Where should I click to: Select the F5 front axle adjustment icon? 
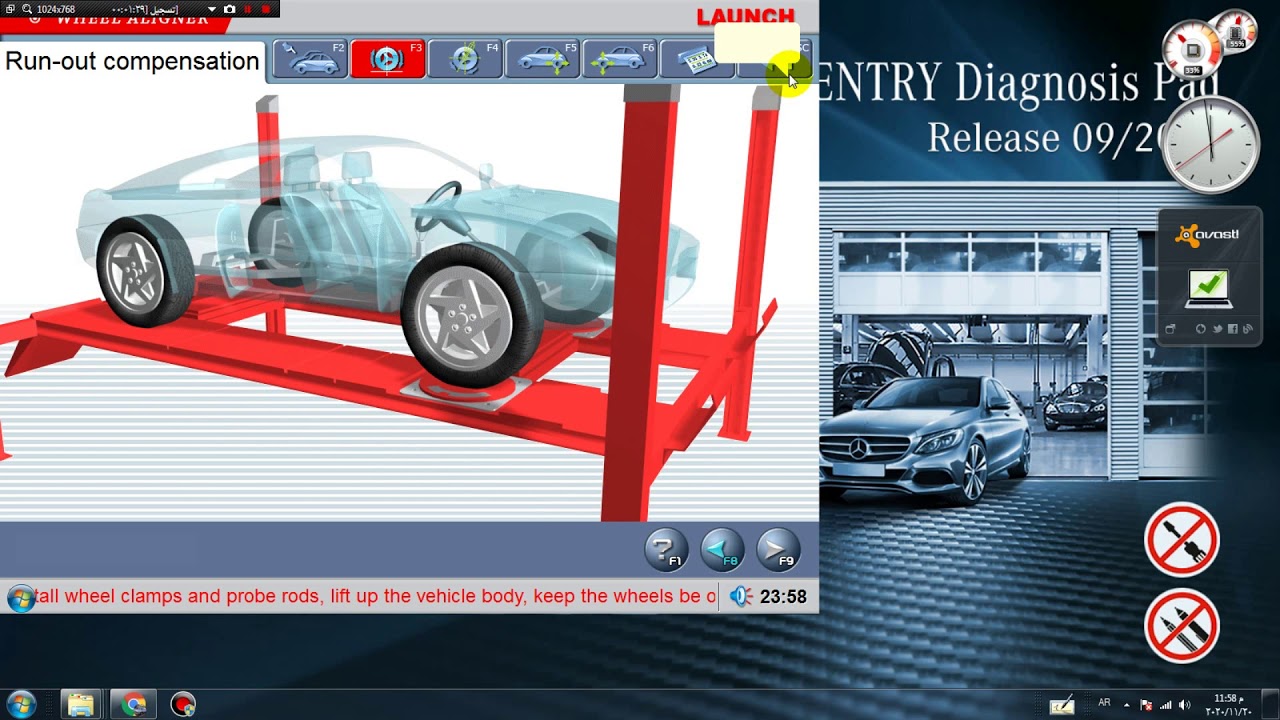point(543,59)
